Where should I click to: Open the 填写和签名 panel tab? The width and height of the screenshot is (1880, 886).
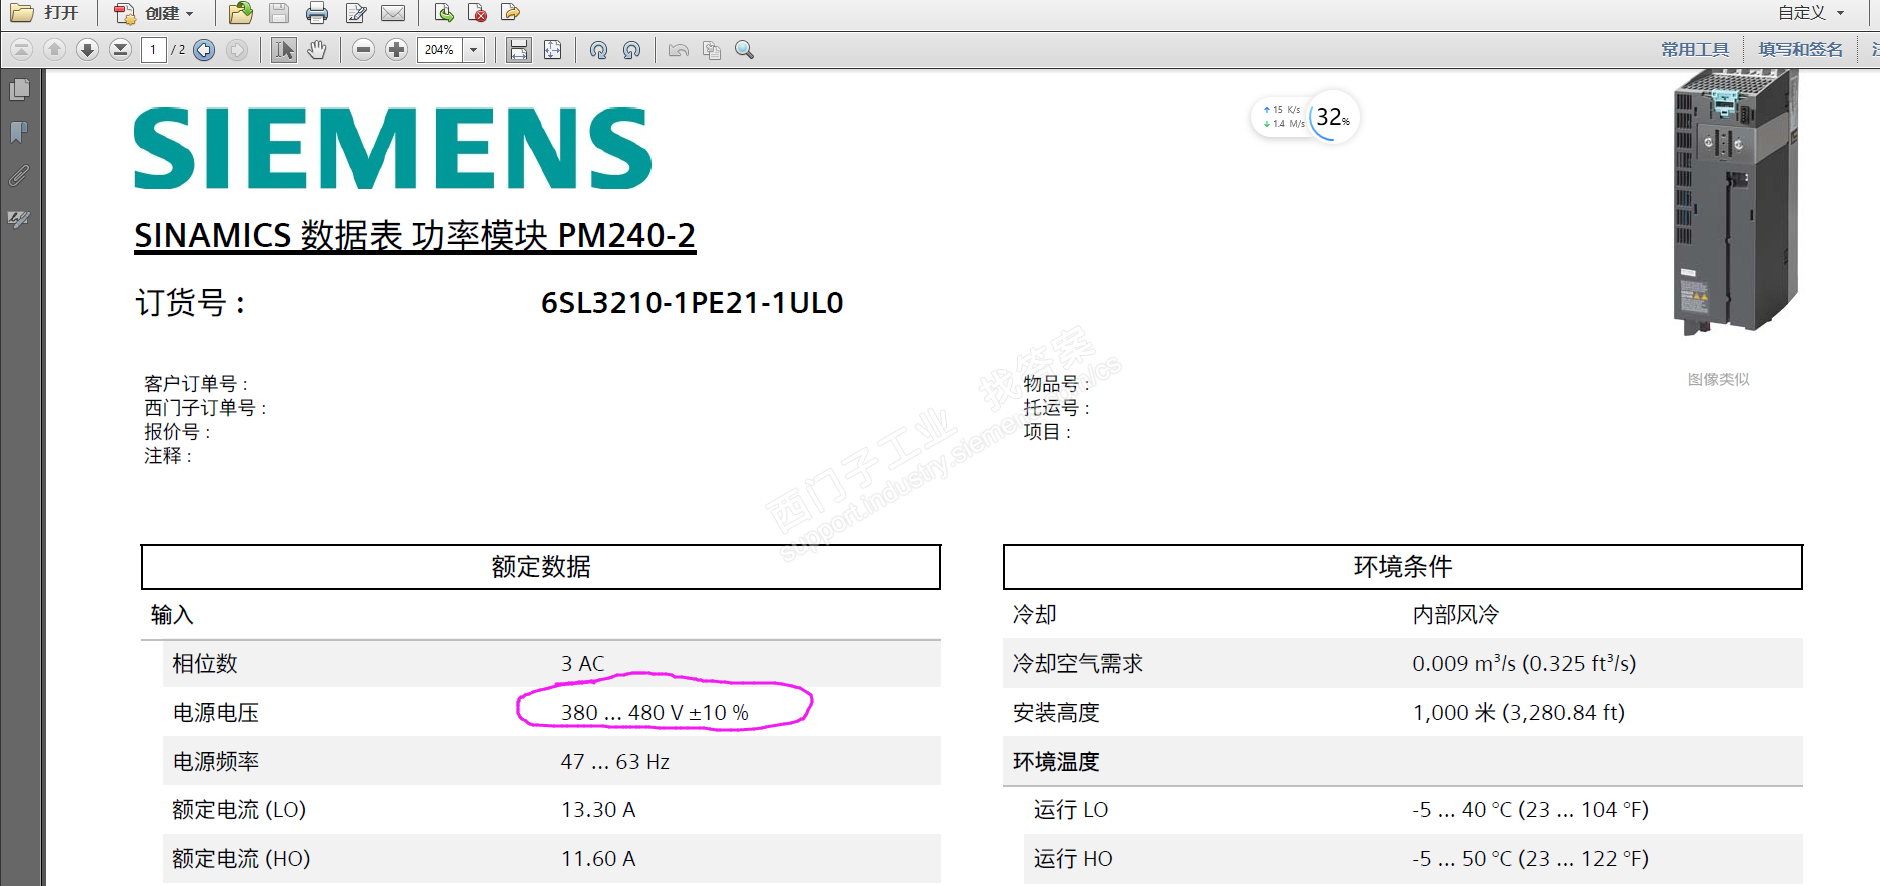click(x=1800, y=50)
